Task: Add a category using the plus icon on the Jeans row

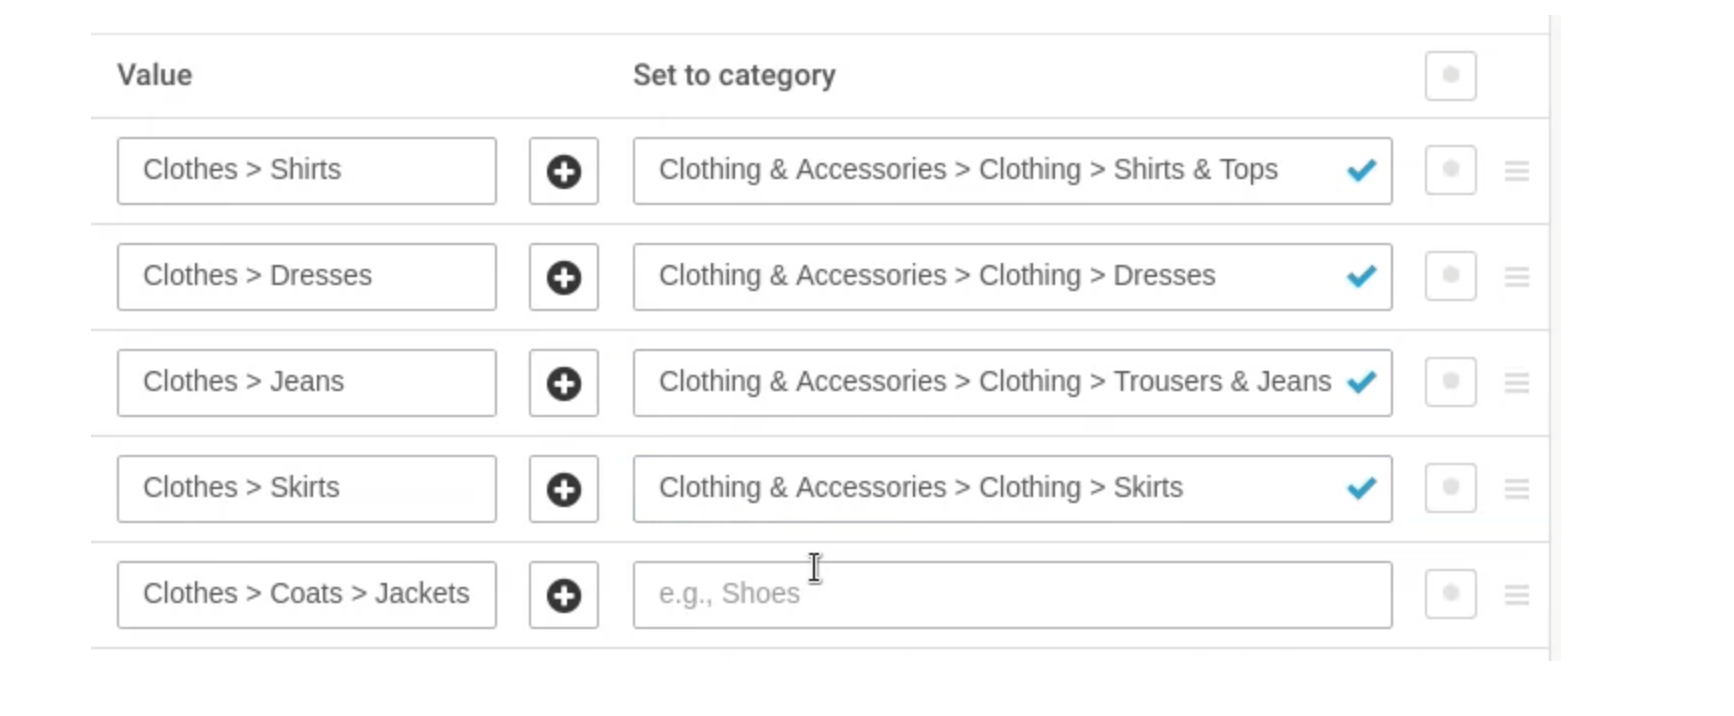Action: pyautogui.click(x=563, y=383)
